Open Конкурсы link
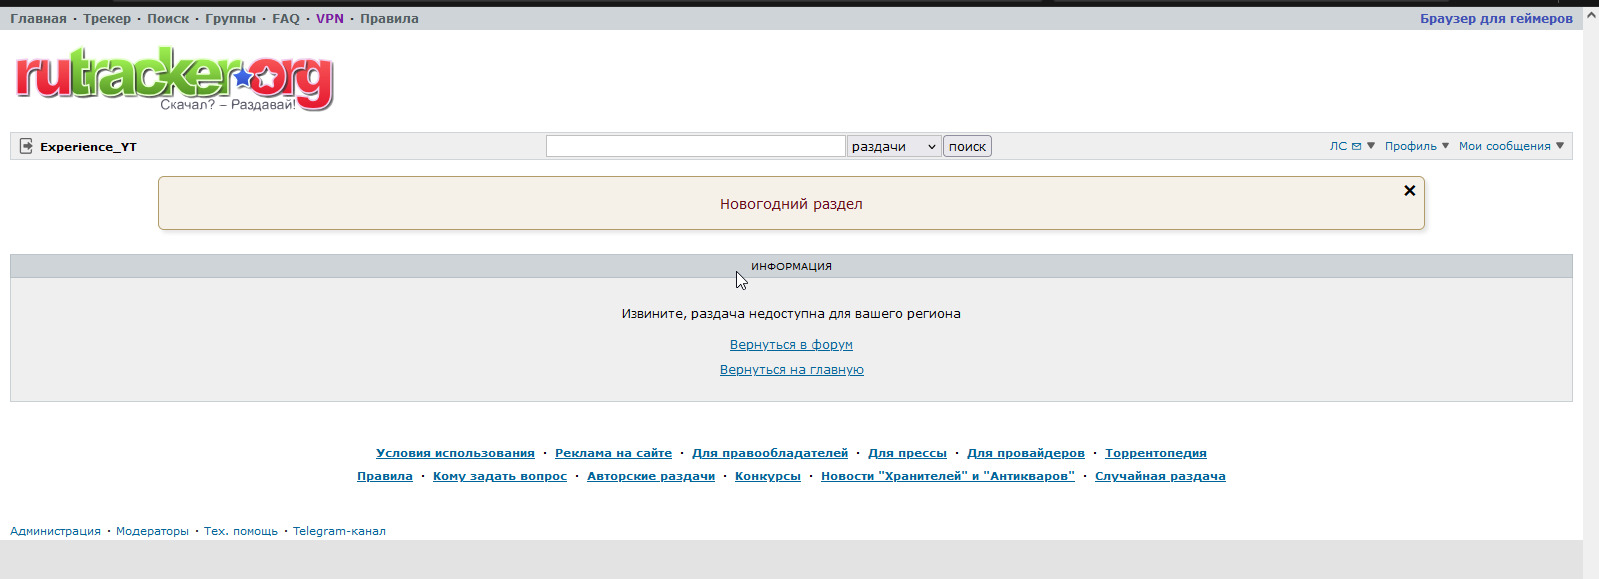 pos(768,476)
